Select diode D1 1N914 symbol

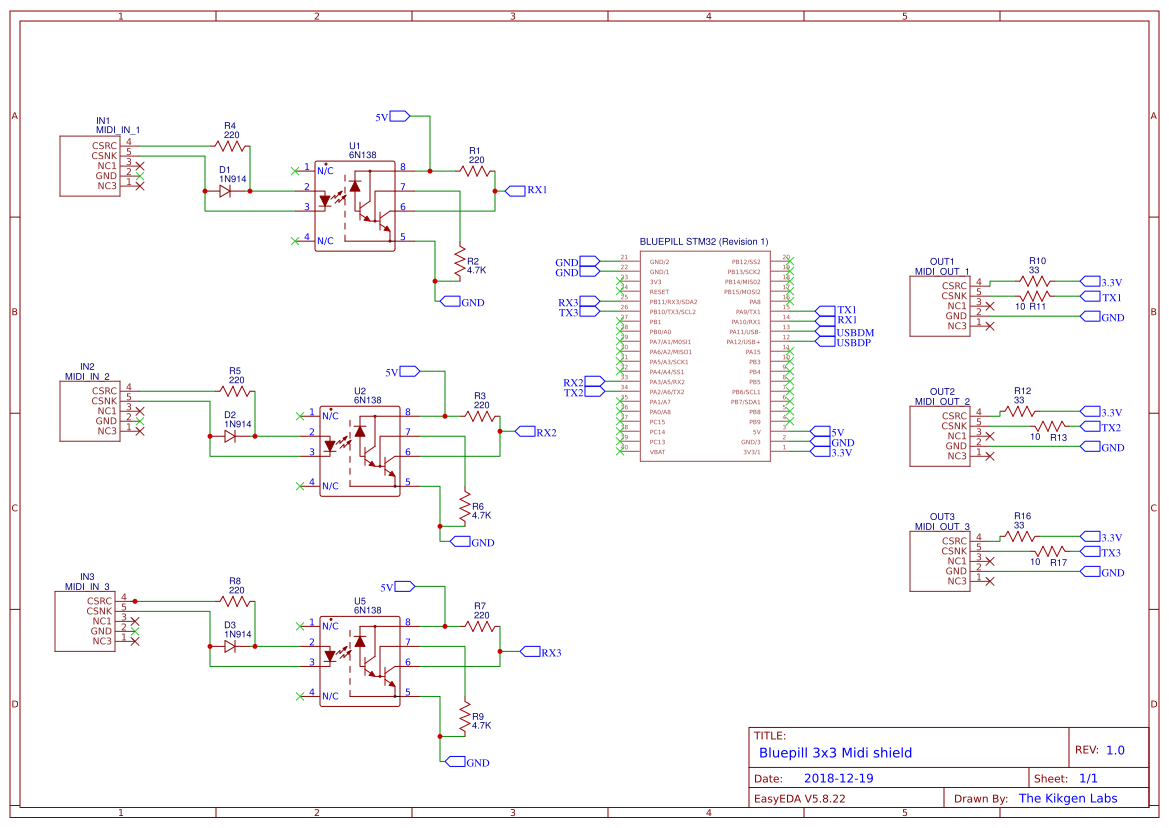(x=225, y=191)
